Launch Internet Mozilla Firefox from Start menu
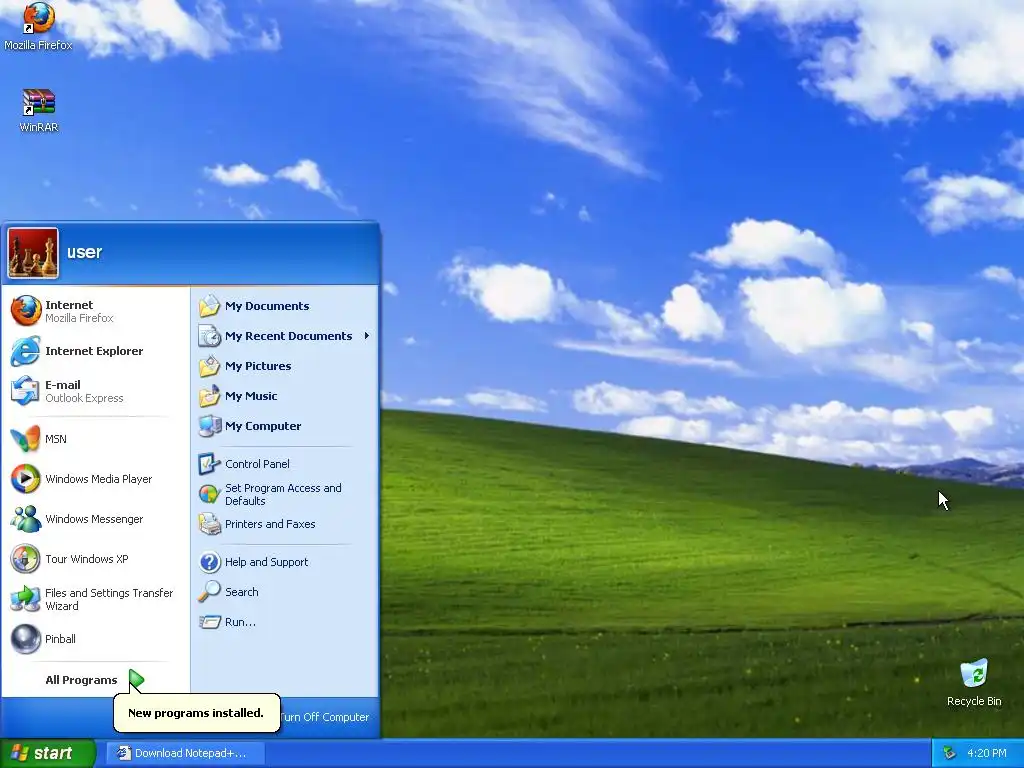 point(96,311)
